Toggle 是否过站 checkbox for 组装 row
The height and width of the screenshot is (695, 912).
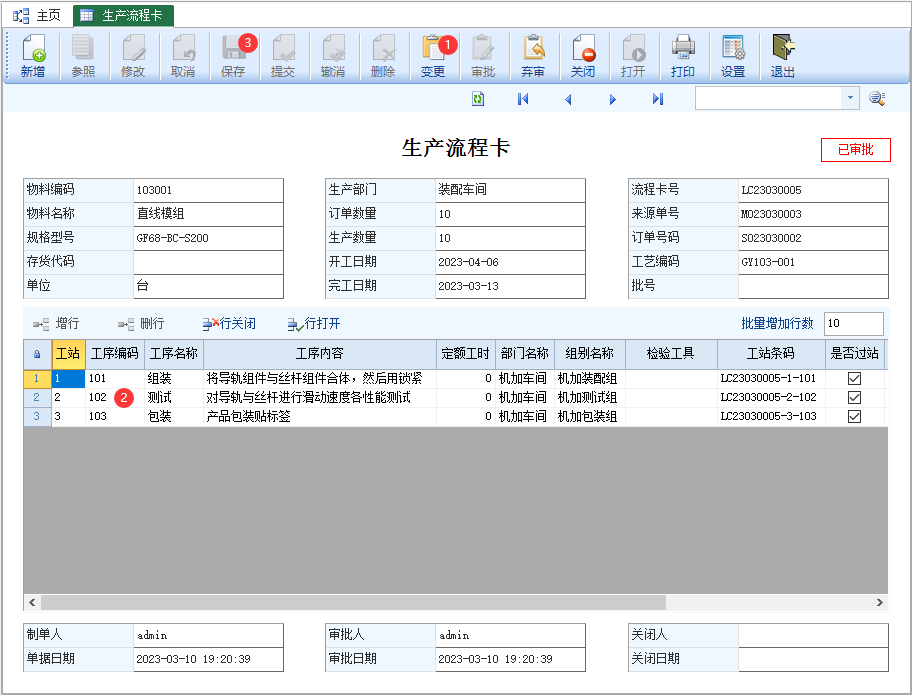coord(854,379)
